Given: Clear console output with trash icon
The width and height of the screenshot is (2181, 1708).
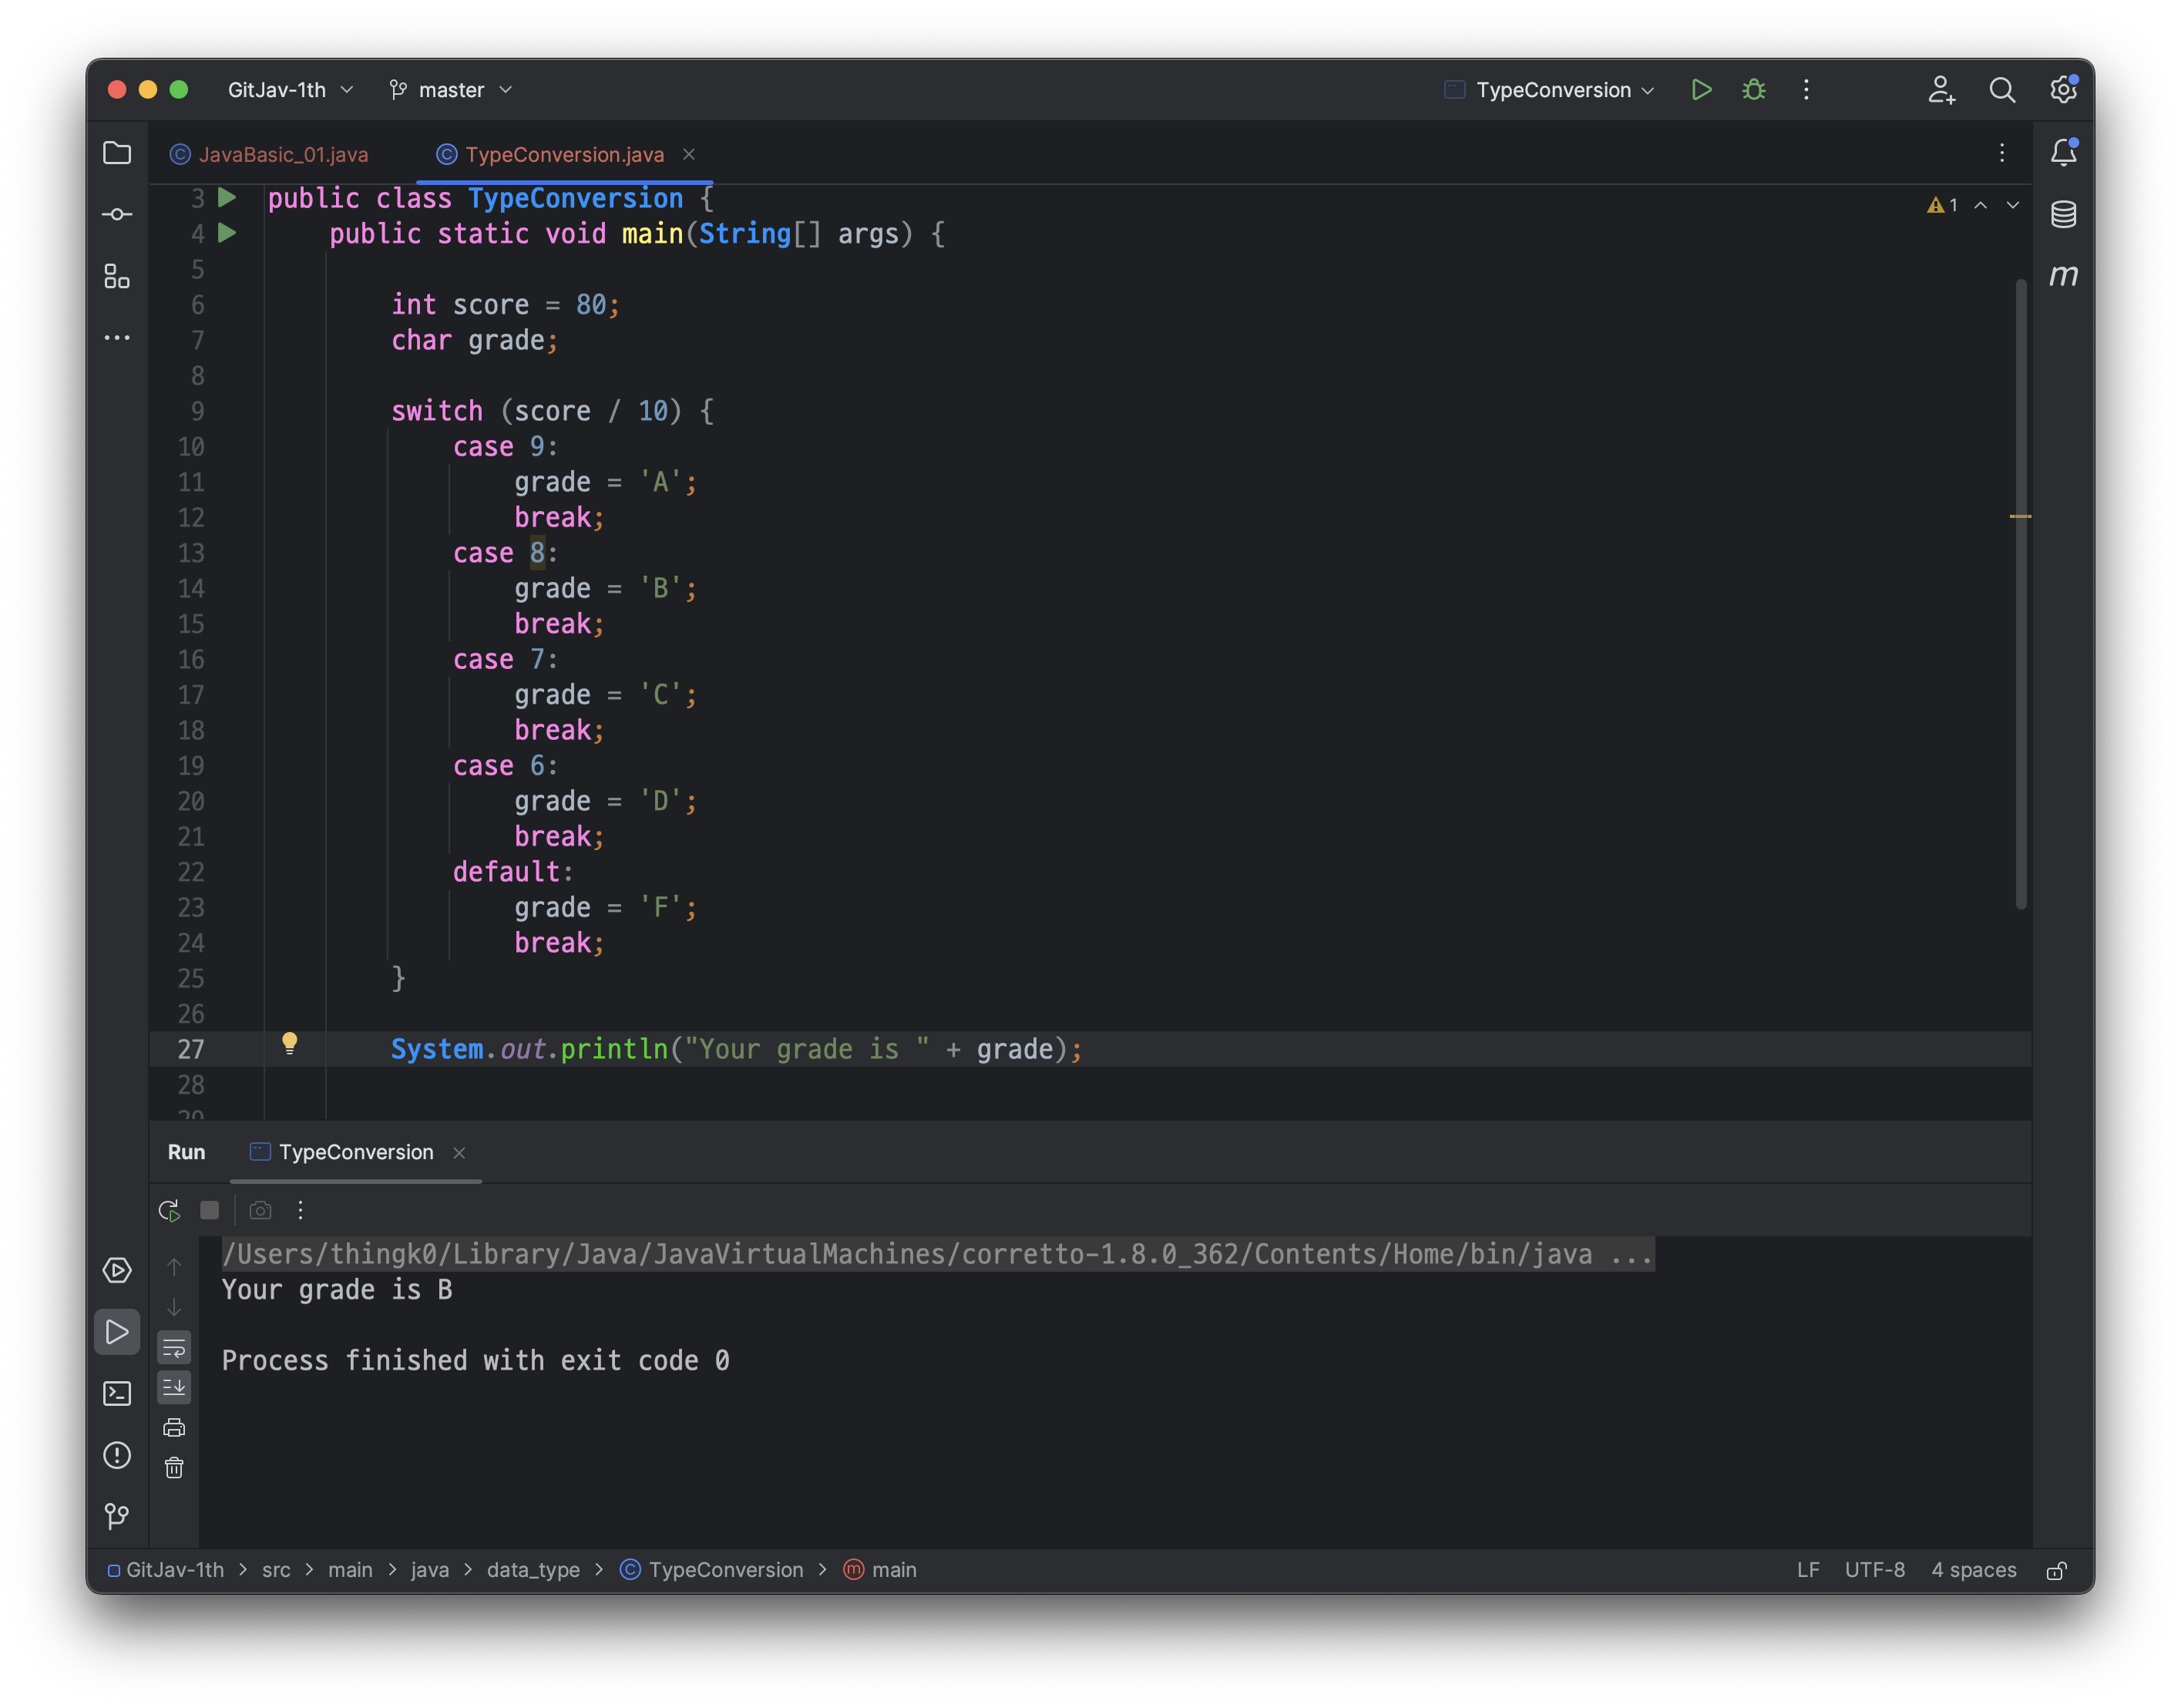Looking at the screenshot, I should (174, 1467).
